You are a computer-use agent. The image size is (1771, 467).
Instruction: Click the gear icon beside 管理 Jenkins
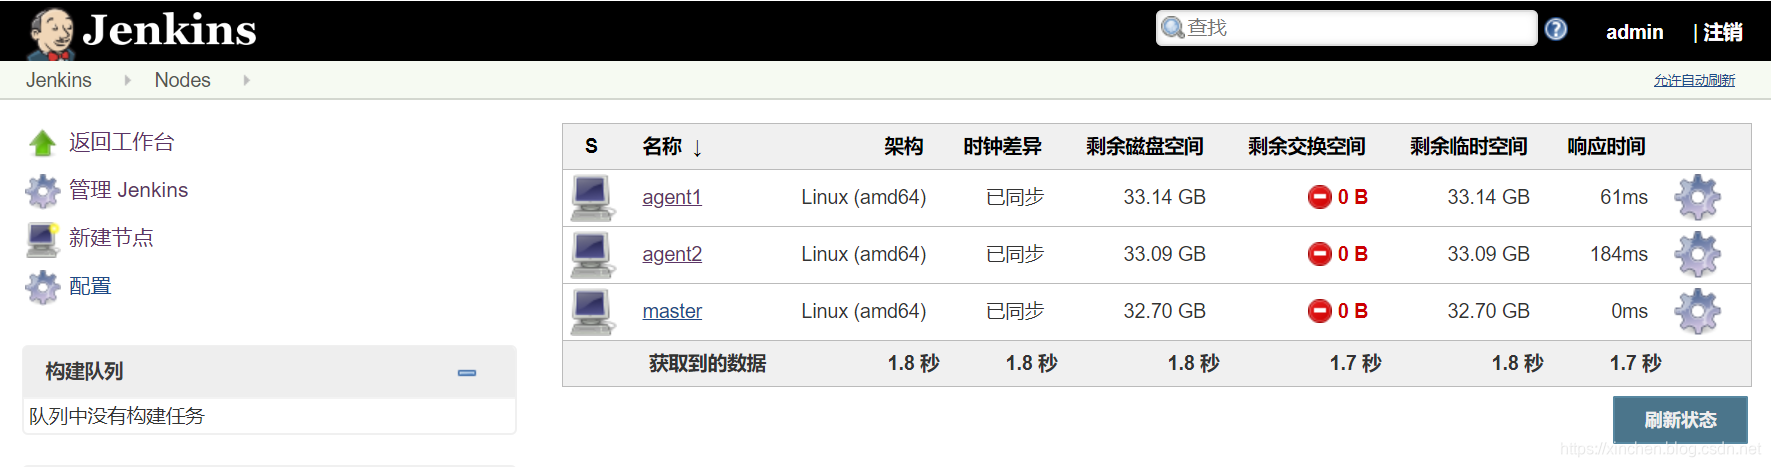42,190
